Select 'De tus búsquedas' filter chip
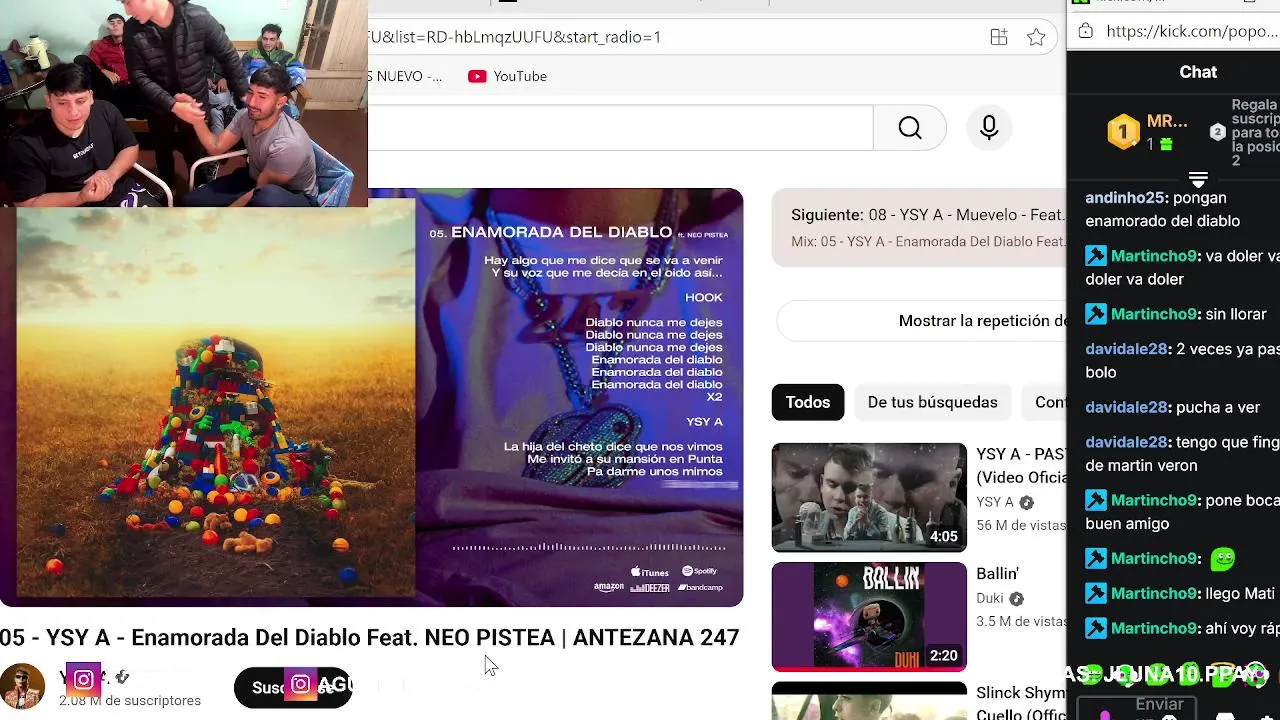Screen dimensions: 1280x720 pos(932,402)
